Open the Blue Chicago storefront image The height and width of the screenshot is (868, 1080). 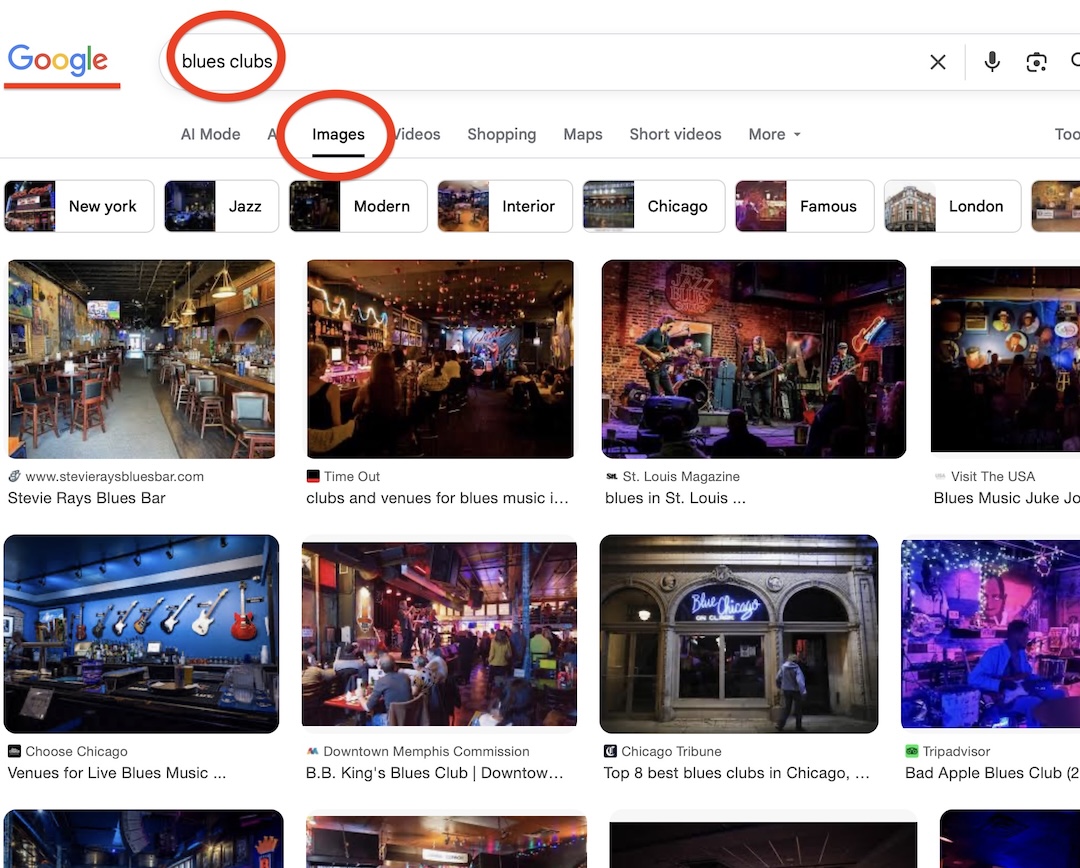[738, 633]
